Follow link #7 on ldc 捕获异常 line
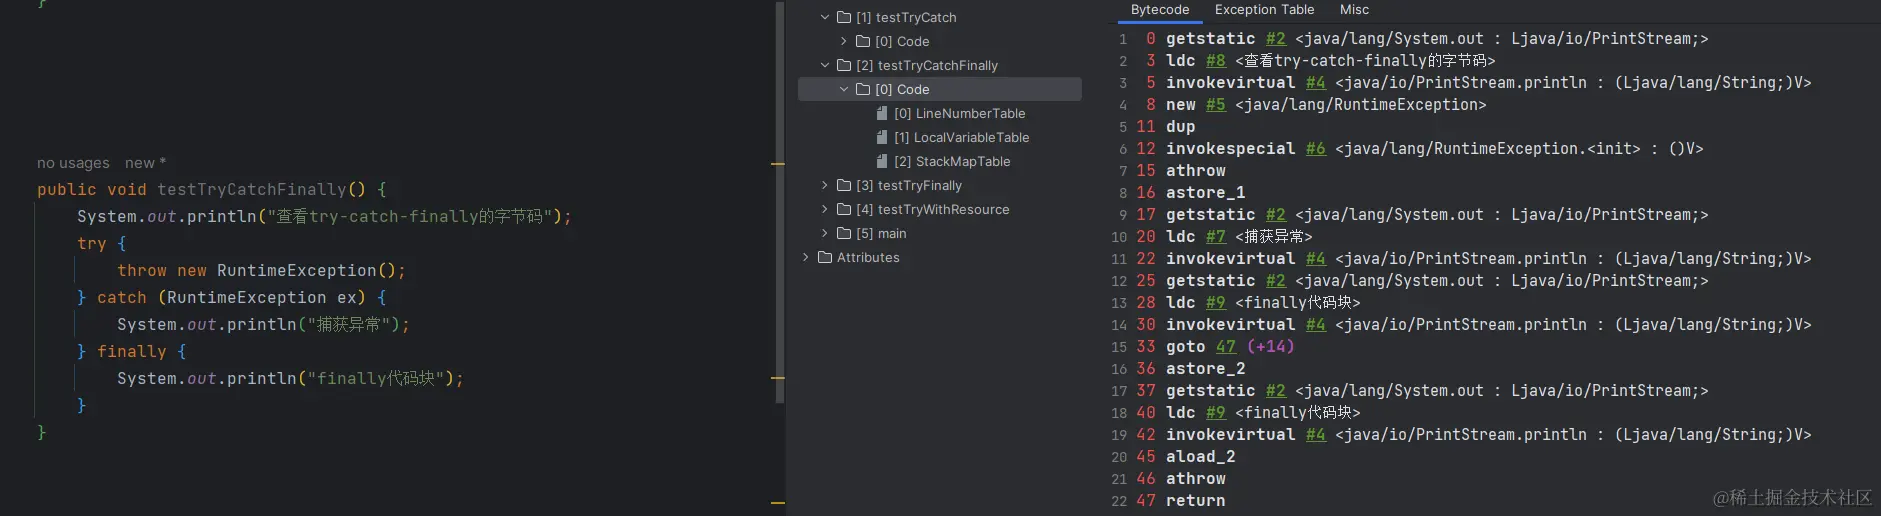The image size is (1881, 516). click(1215, 236)
